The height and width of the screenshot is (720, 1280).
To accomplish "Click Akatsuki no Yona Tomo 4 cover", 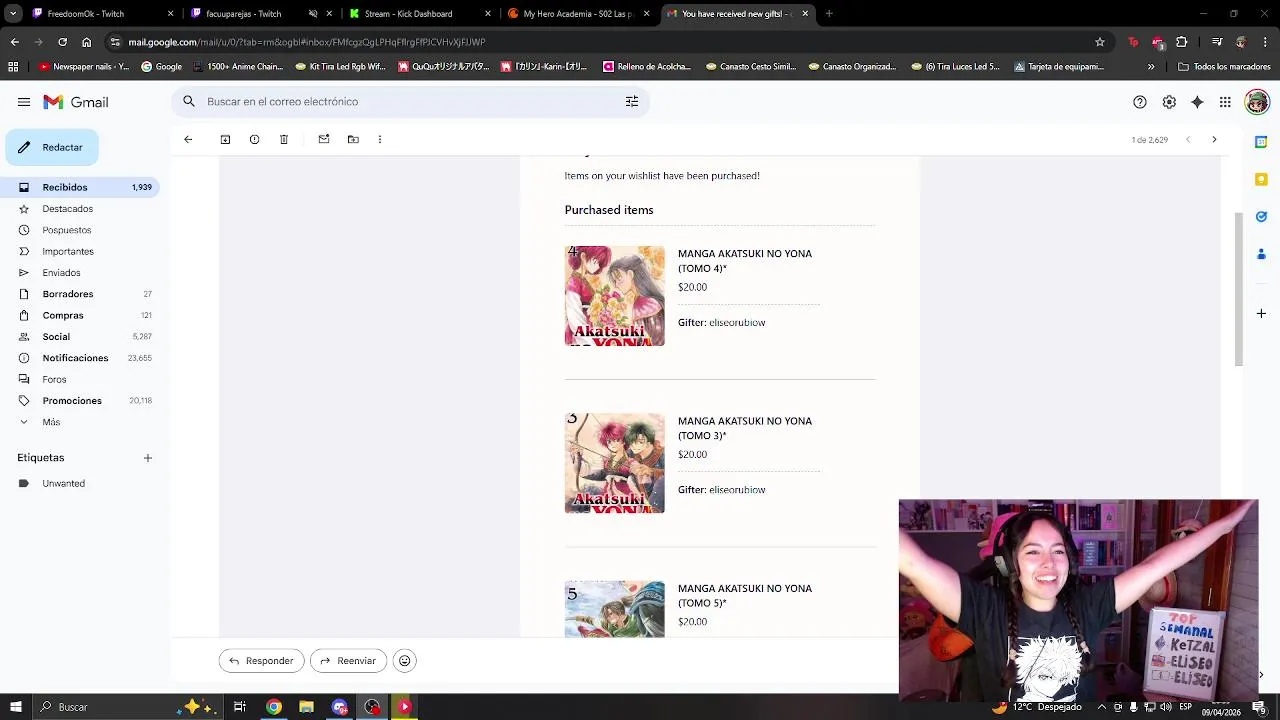I will [614, 296].
